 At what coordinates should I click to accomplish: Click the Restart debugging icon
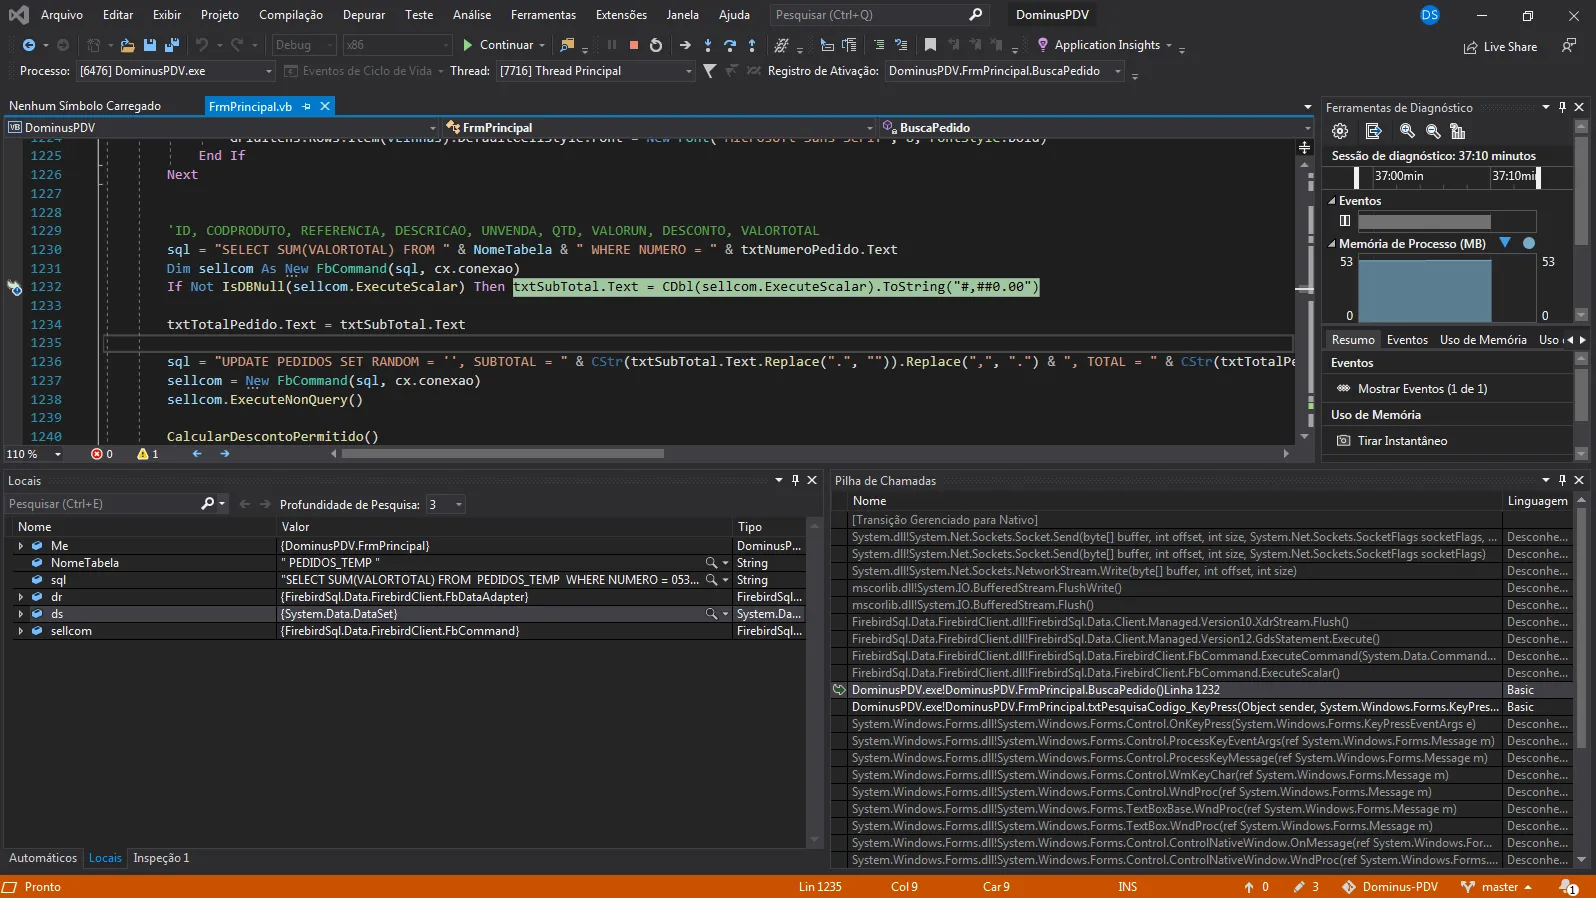point(656,45)
